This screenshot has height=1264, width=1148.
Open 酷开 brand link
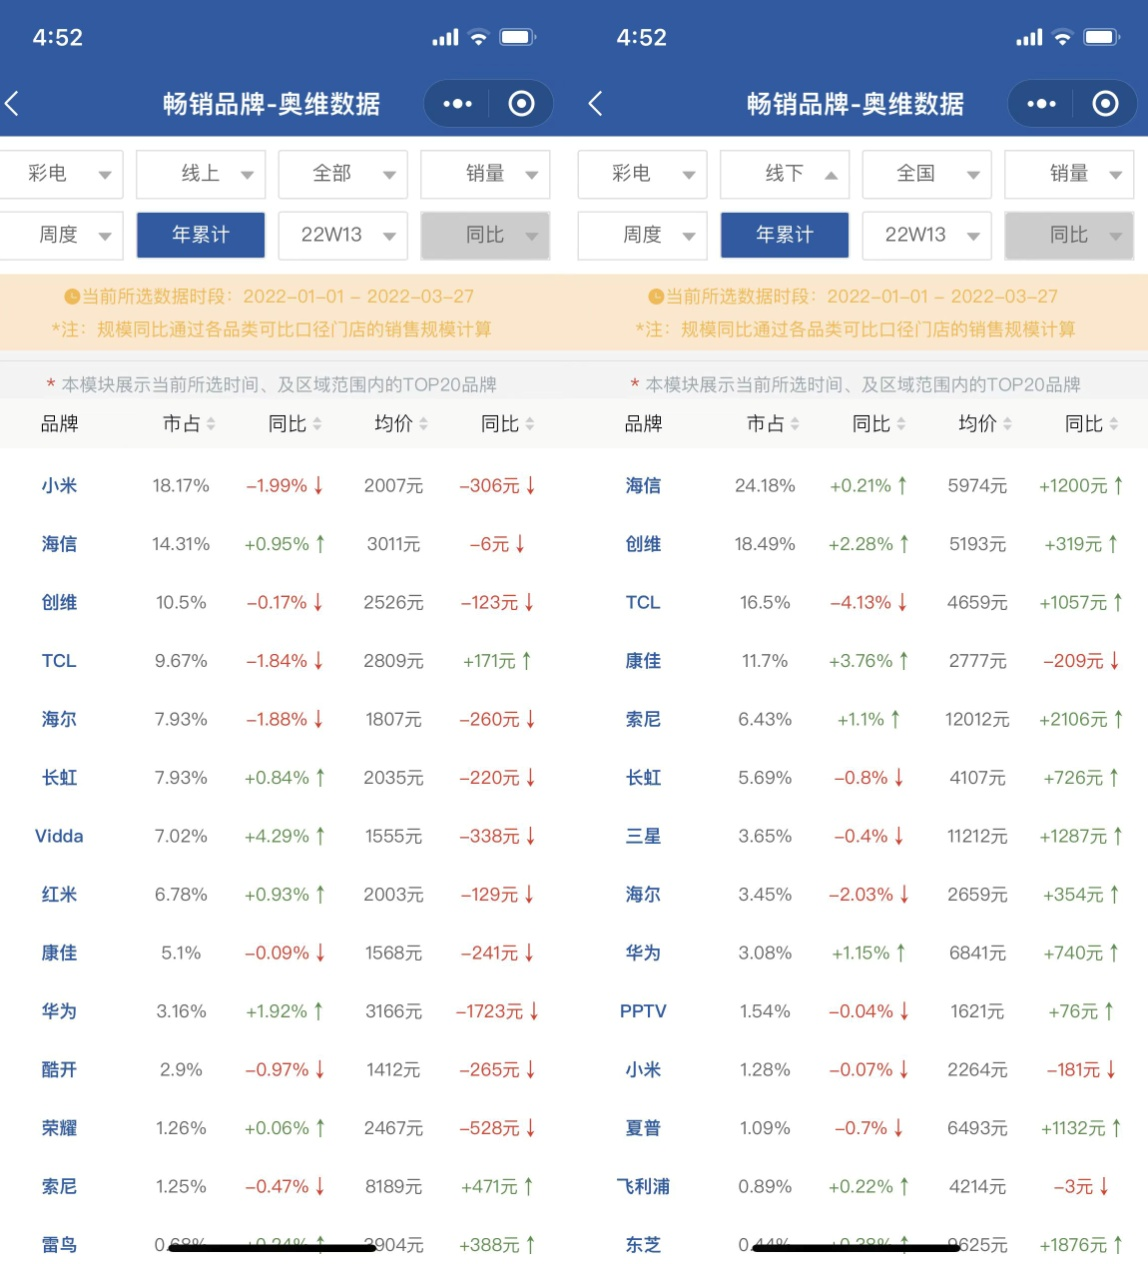click(x=59, y=1070)
